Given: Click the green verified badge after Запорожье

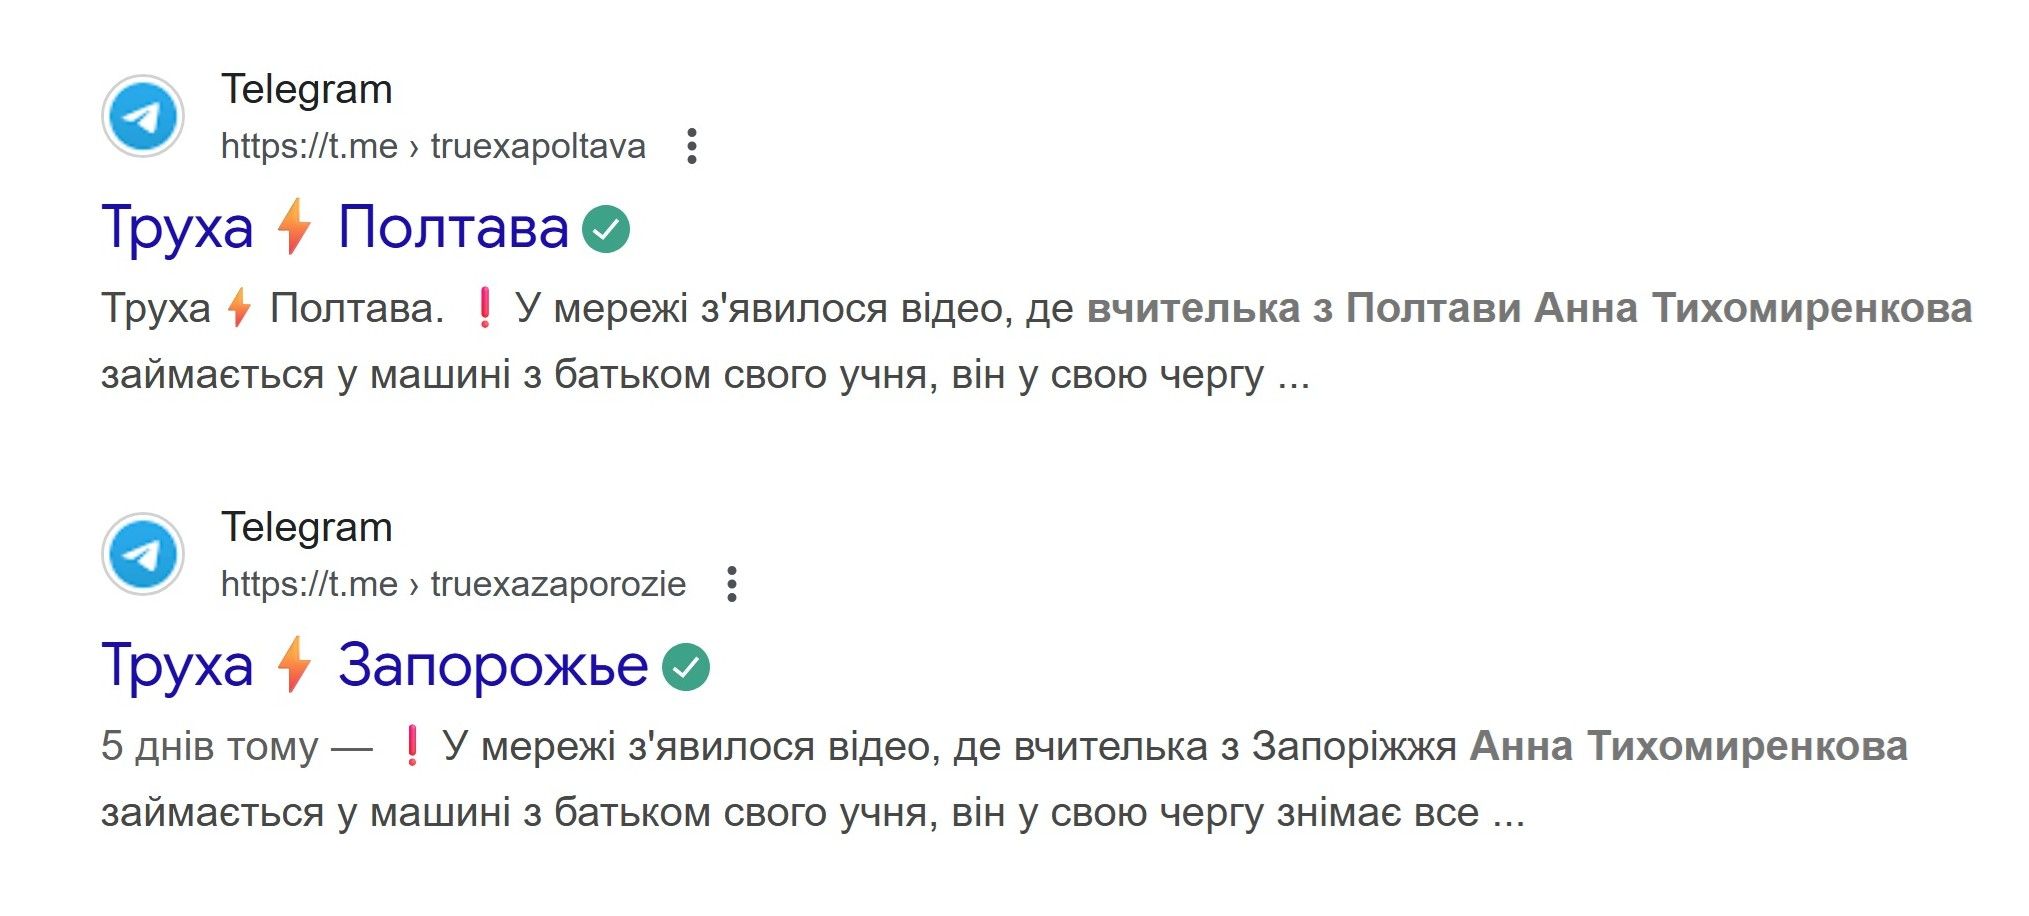Looking at the screenshot, I should (x=686, y=667).
